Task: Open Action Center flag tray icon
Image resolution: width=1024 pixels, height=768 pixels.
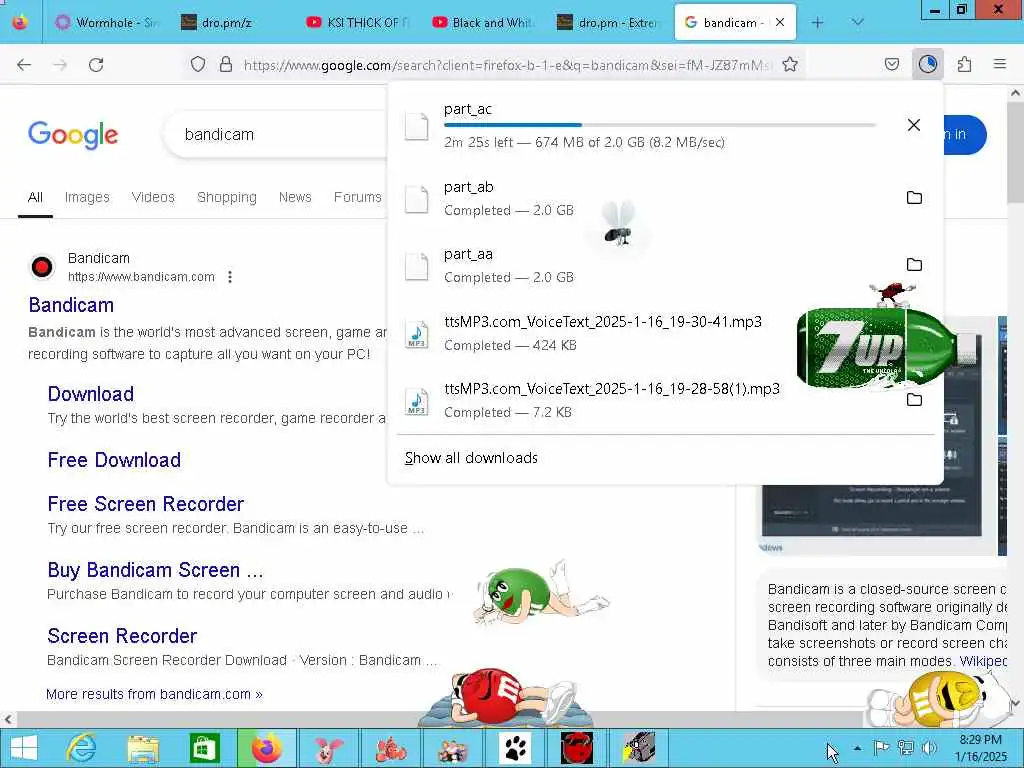Action: point(882,748)
